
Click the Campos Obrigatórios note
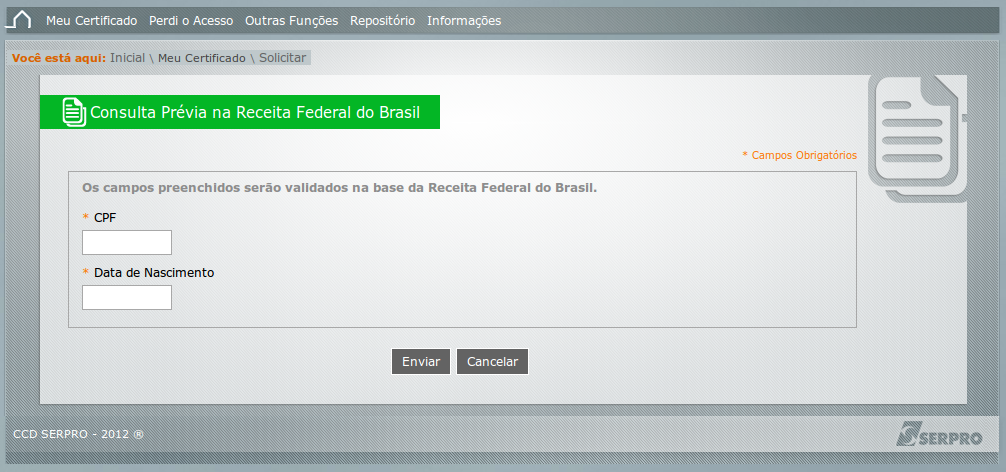799,155
